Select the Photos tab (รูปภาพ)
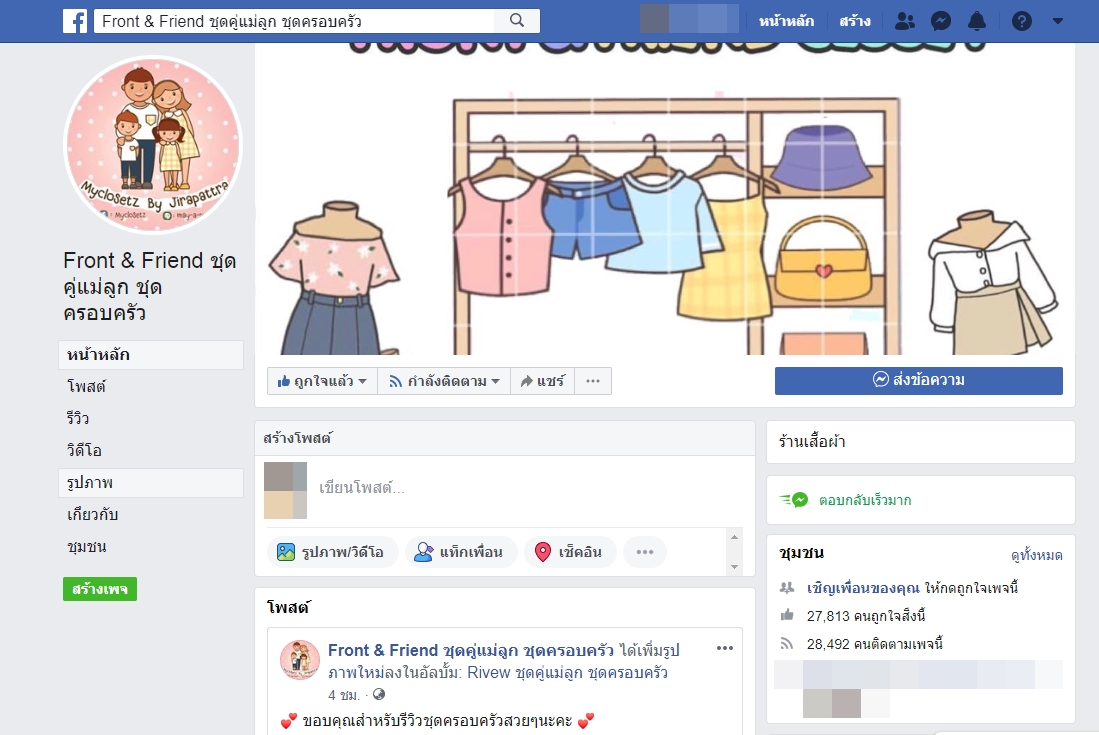Viewport: 1099px width, 735px height. point(90,483)
